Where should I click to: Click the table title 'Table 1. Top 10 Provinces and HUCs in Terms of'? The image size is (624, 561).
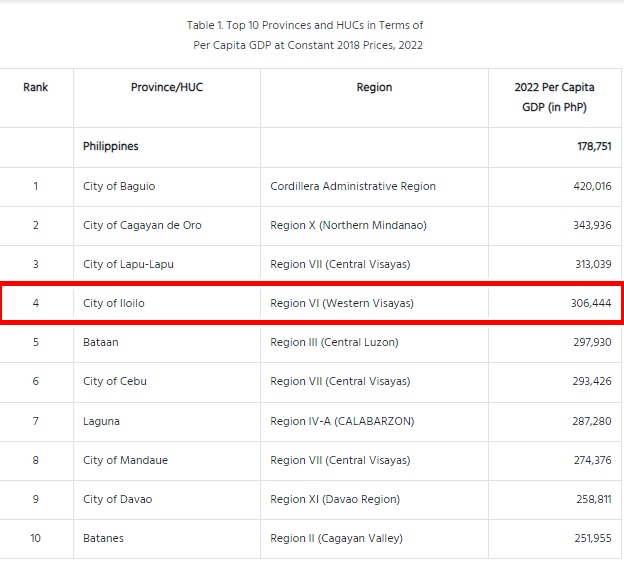coord(305,25)
